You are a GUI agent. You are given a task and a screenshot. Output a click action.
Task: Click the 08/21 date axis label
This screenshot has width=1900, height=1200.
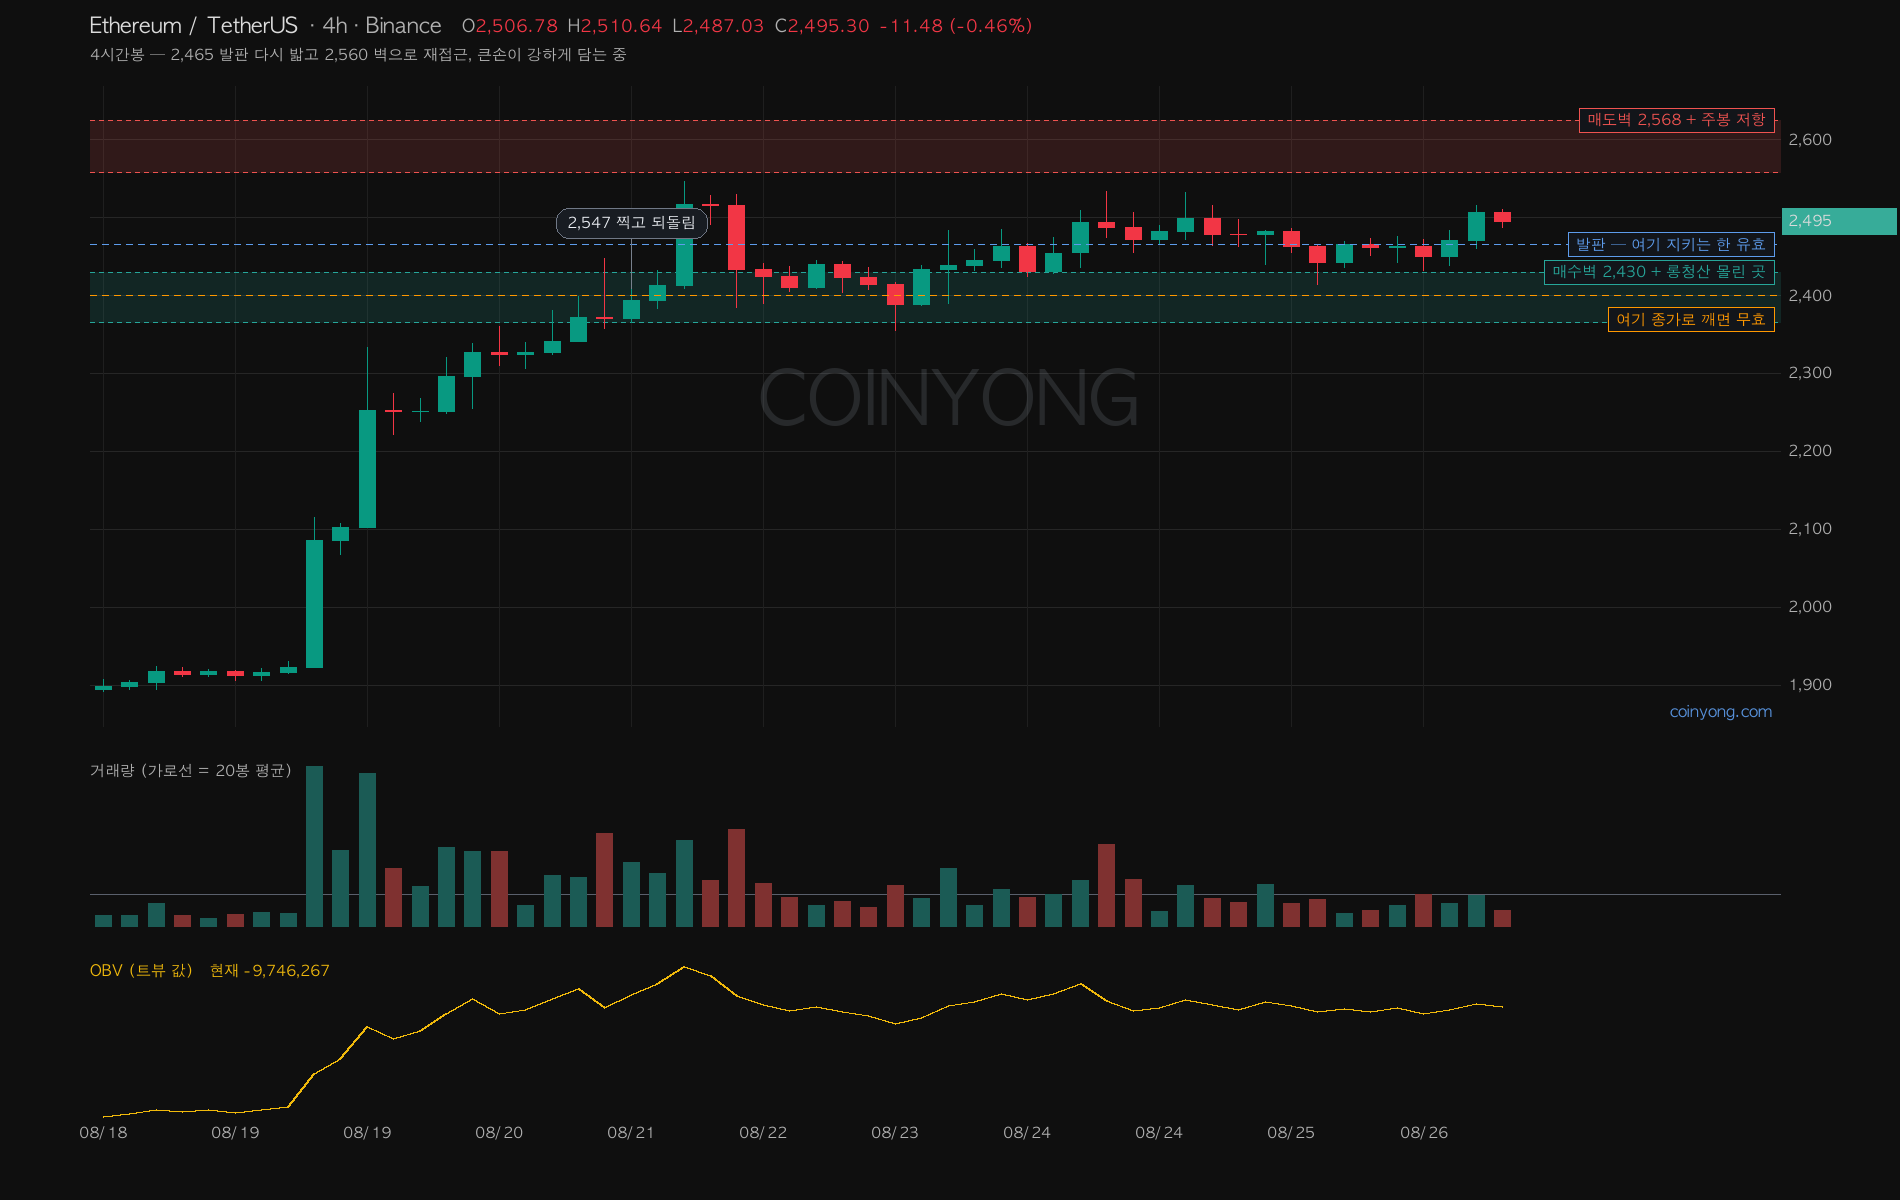coord(631,1133)
